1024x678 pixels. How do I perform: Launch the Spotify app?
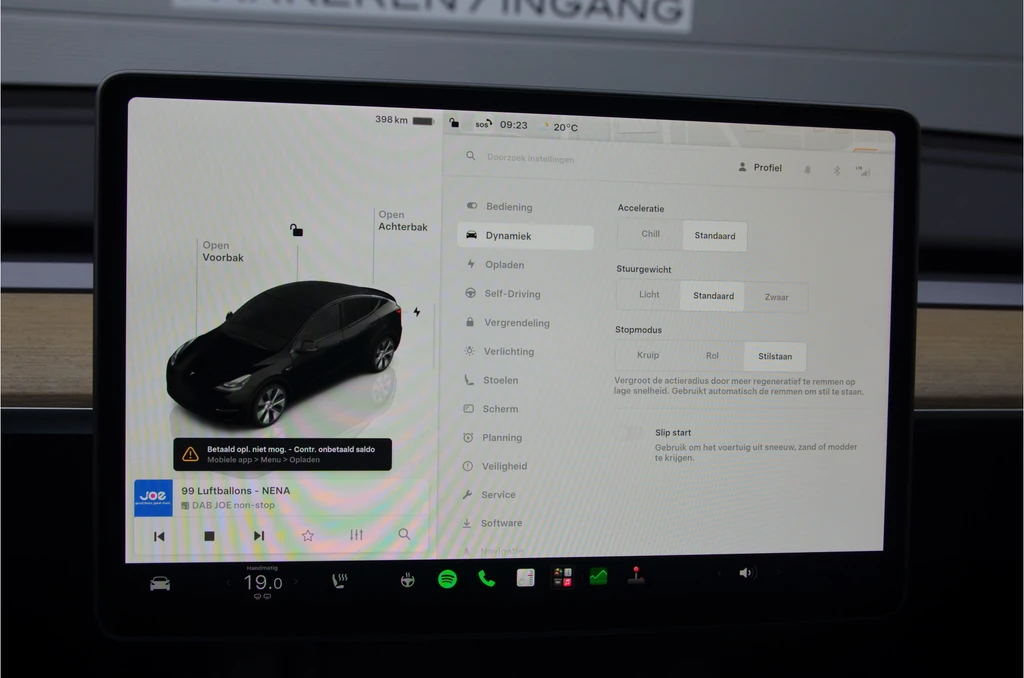tap(447, 579)
